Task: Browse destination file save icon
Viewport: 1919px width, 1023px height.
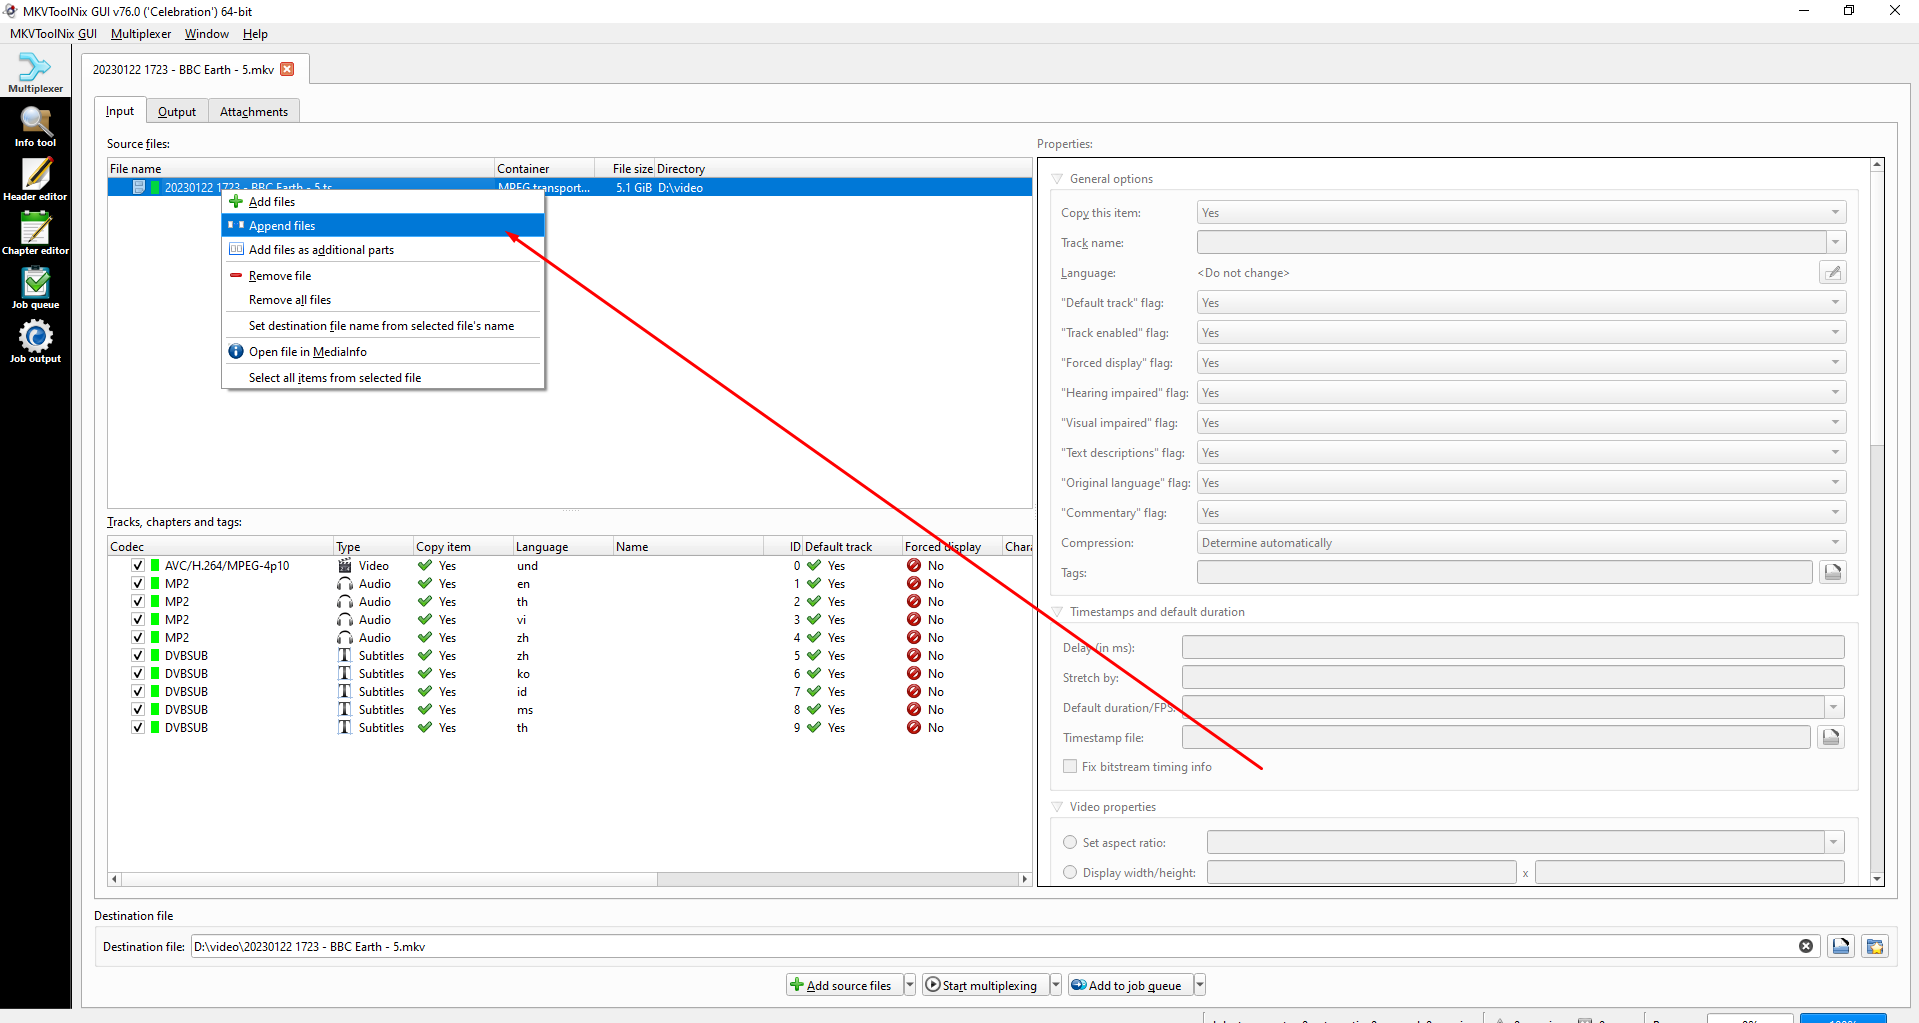Action: [x=1841, y=946]
